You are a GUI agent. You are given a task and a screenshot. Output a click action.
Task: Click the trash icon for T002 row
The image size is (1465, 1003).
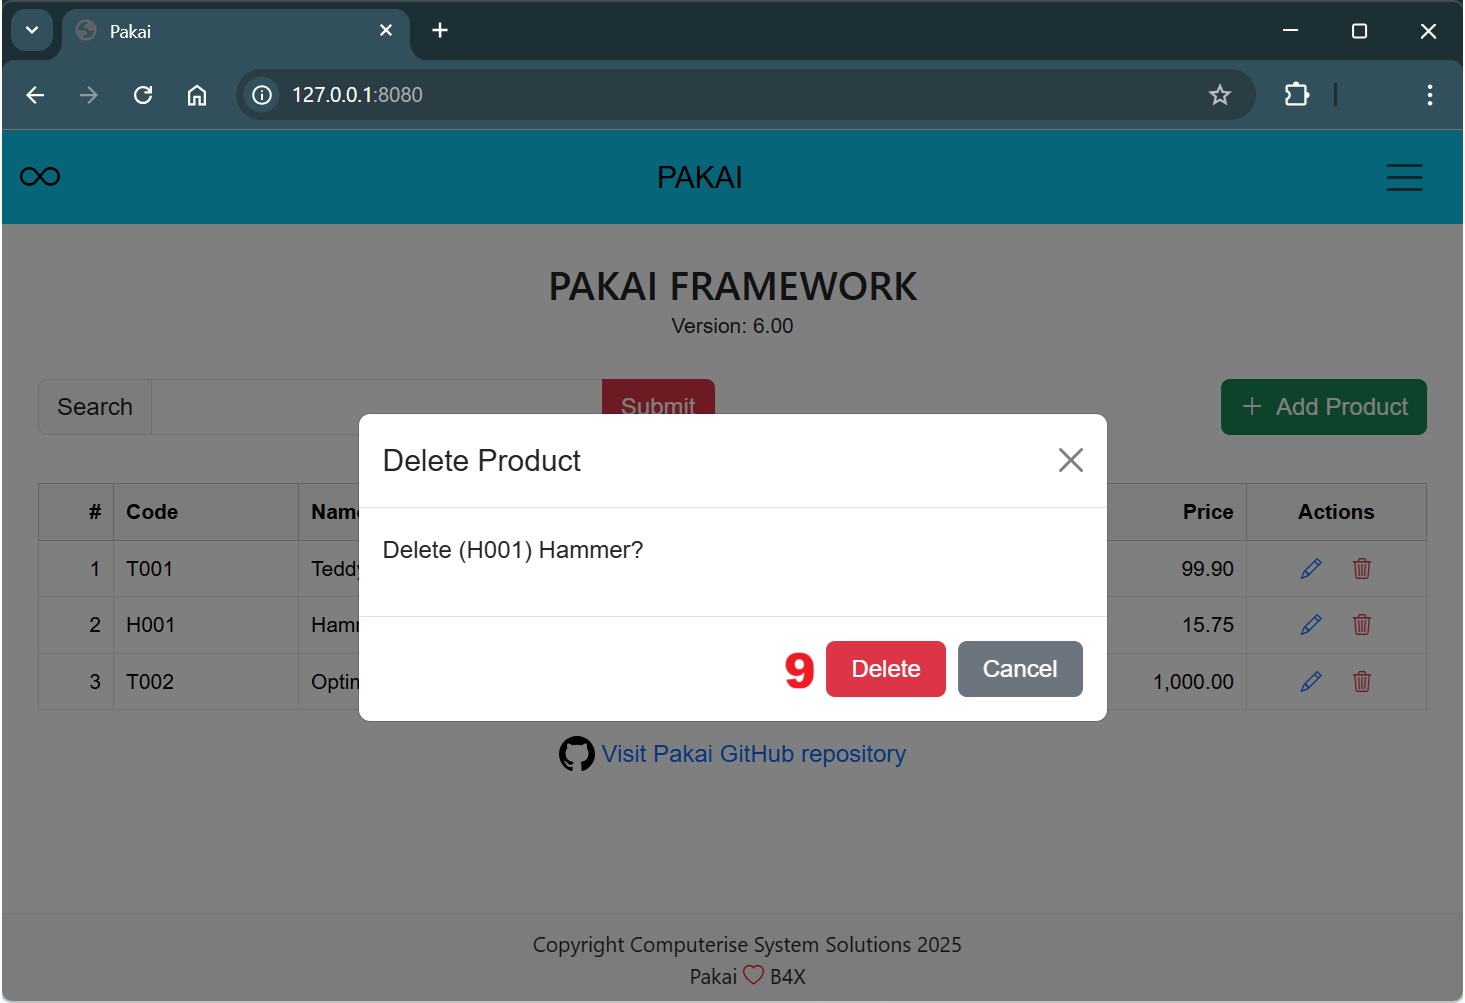tap(1362, 682)
